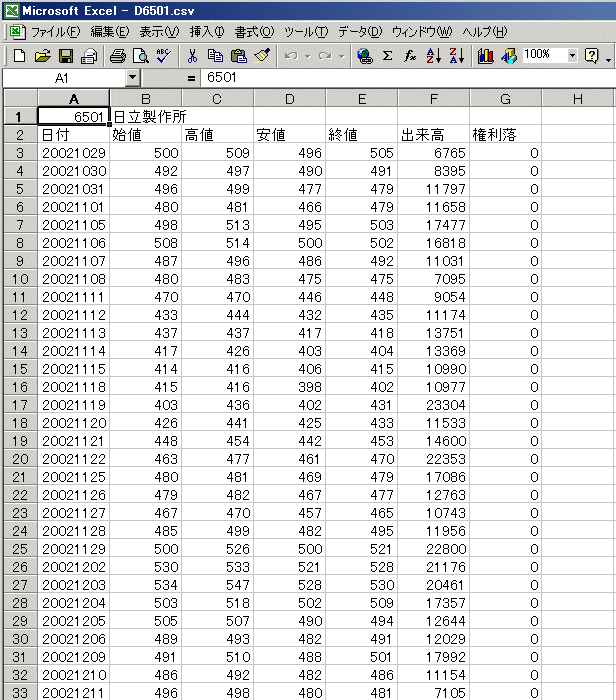Open the ツール(T) menu

tap(306, 32)
